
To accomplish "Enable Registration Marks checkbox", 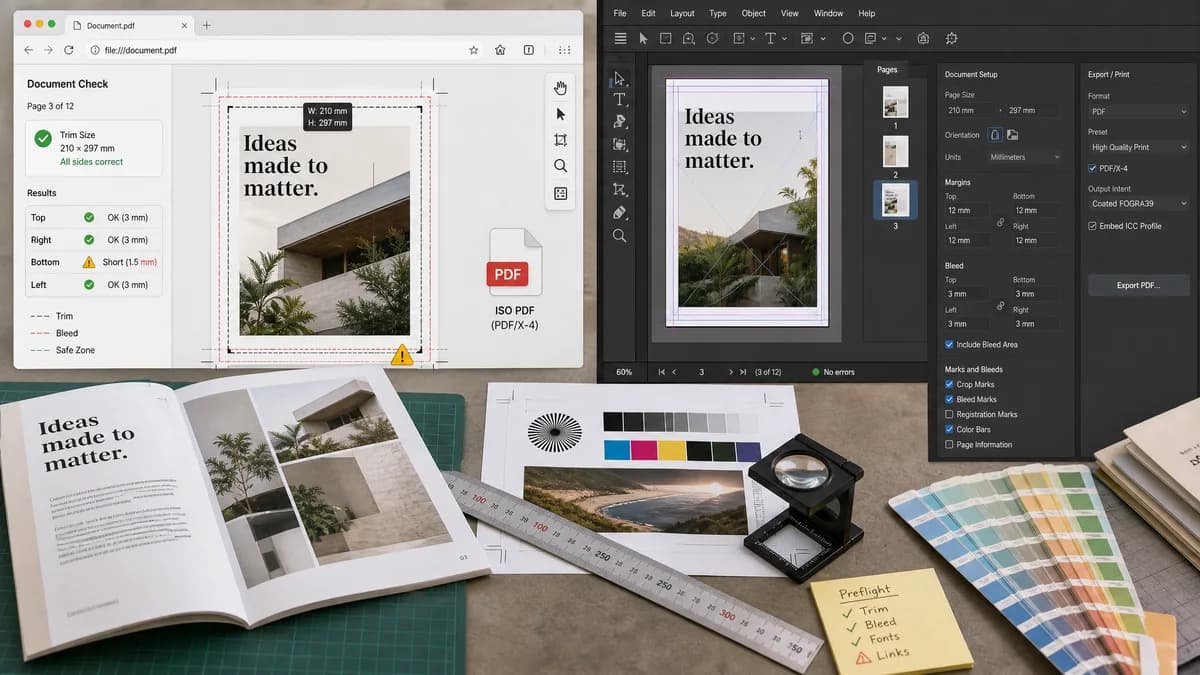I will [949, 414].
